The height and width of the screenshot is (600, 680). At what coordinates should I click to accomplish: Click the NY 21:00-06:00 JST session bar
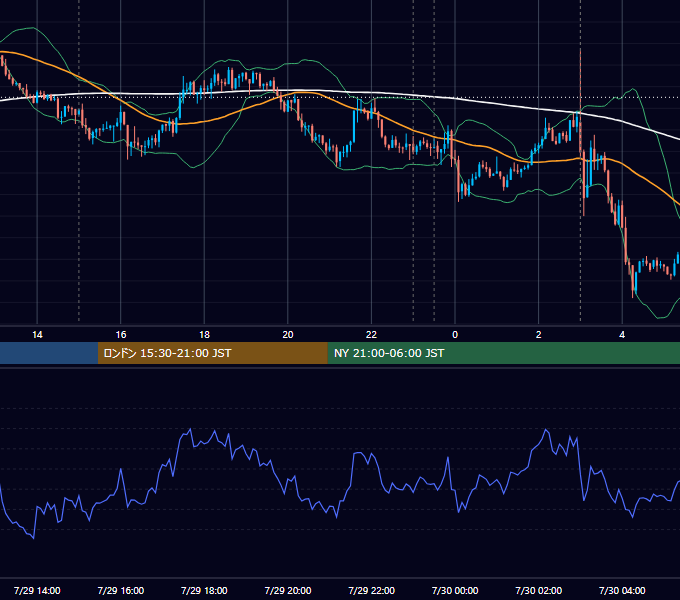coord(503,353)
